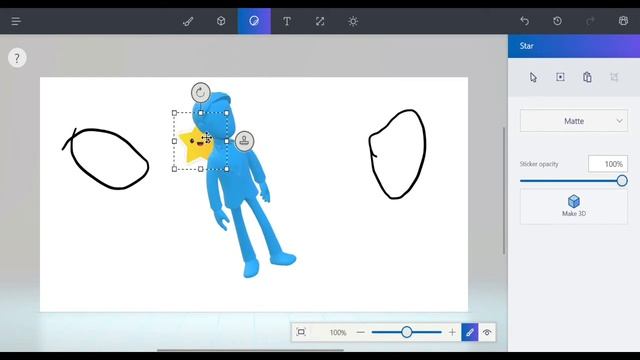Open the History clock icon
The width and height of the screenshot is (640, 360).
[x=557, y=21]
